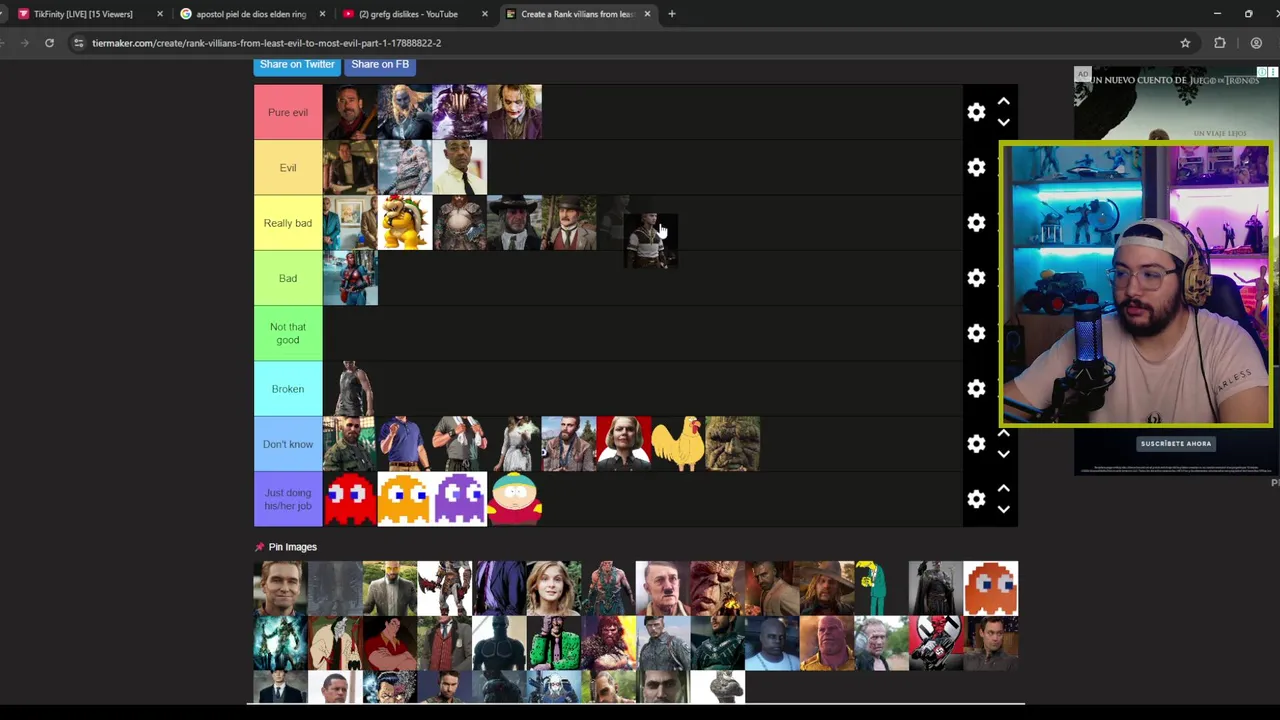Open settings gear for Bad row

976,278
